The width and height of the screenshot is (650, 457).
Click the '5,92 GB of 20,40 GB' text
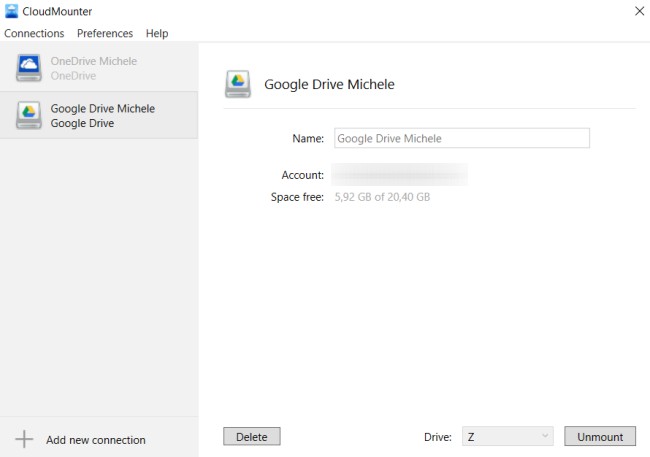[x=382, y=197]
